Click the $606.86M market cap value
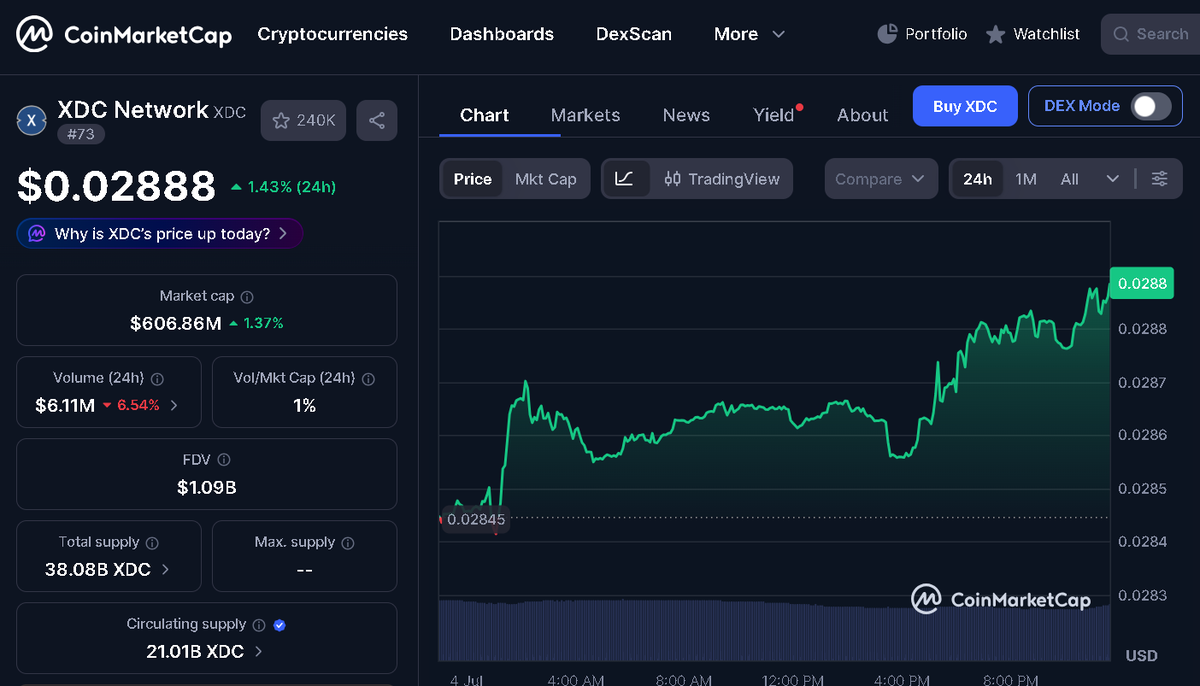 [176, 323]
